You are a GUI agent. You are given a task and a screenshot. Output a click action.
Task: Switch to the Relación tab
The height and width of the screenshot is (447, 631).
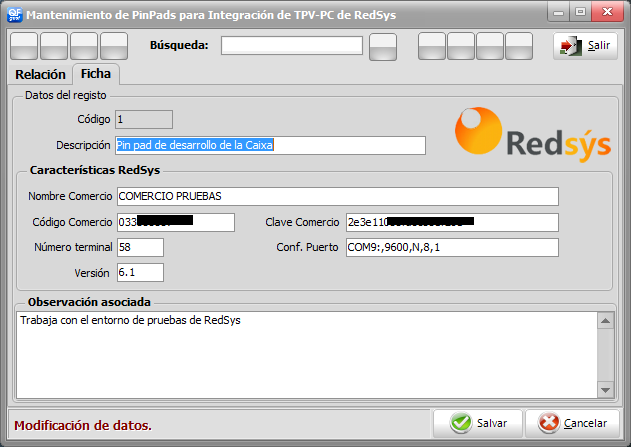coord(40,74)
